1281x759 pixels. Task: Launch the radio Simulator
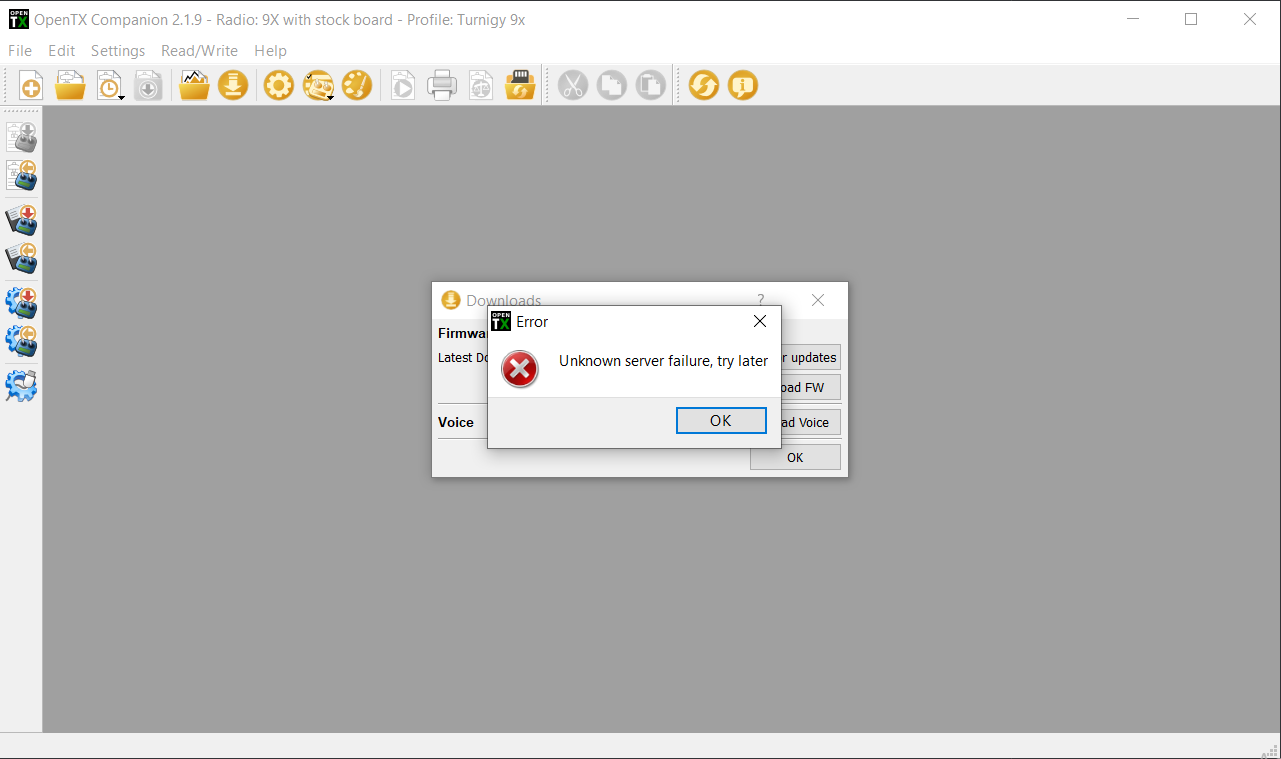pyautogui.click(x=402, y=85)
